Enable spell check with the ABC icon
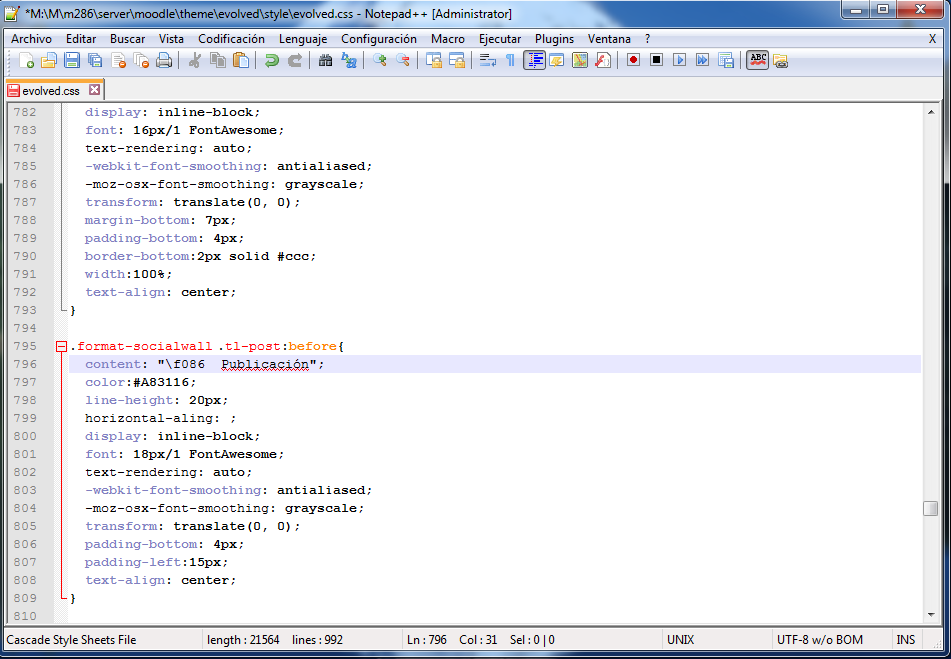 tap(758, 60)
